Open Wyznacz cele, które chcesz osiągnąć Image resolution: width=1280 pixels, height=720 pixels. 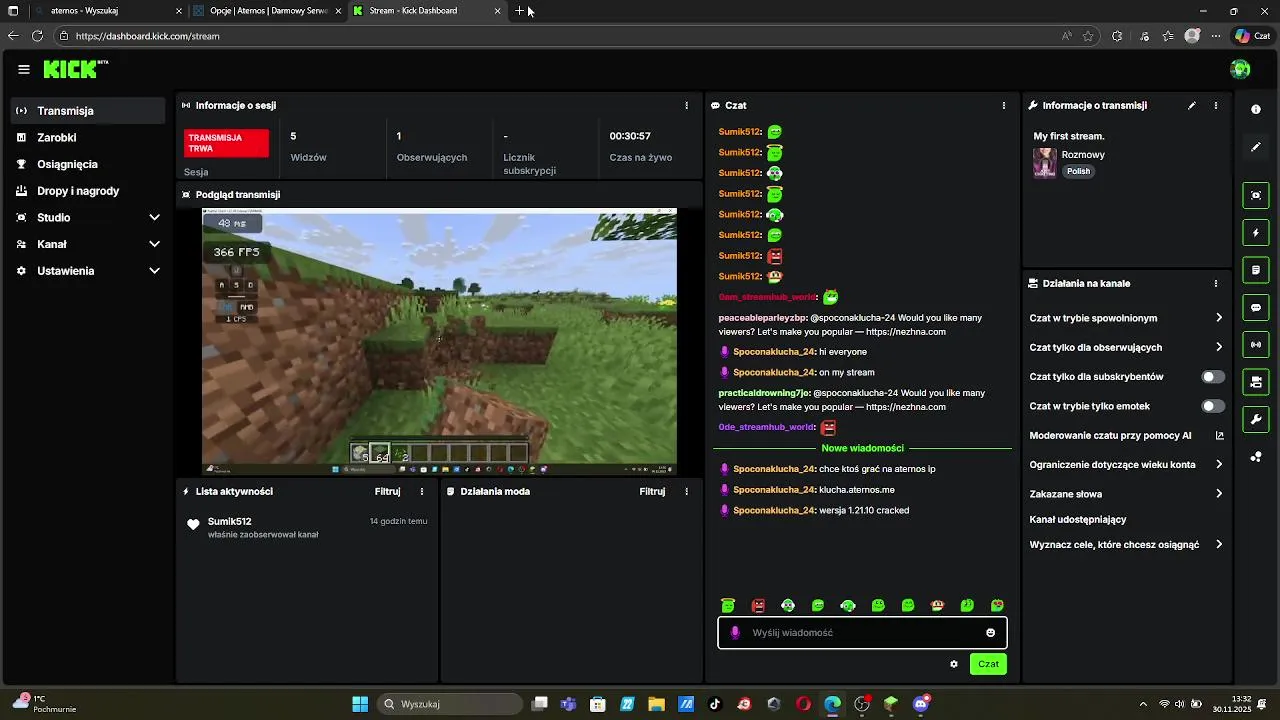coord(1126,545)
